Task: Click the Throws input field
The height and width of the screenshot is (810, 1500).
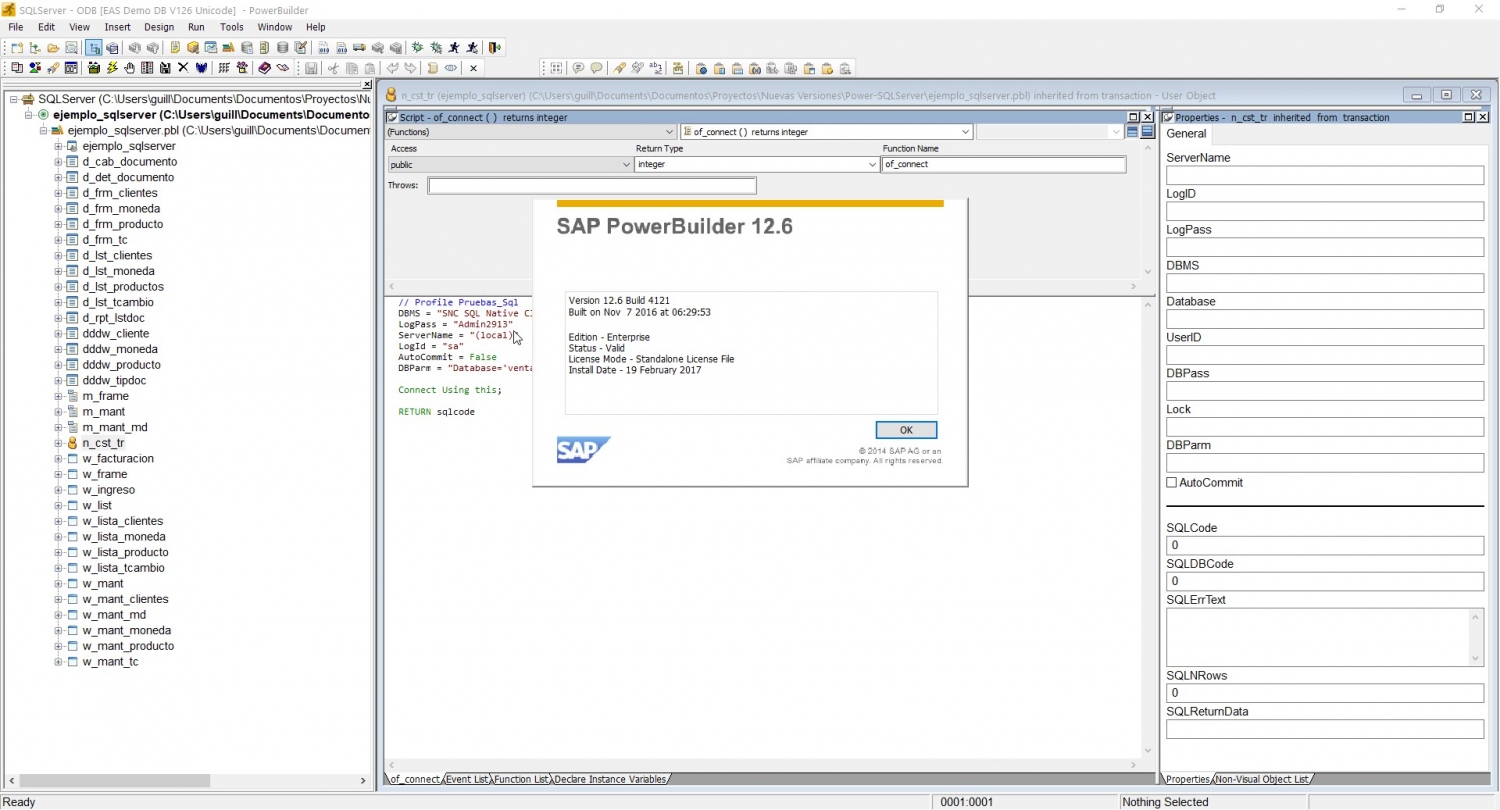Action: [592, 186]
